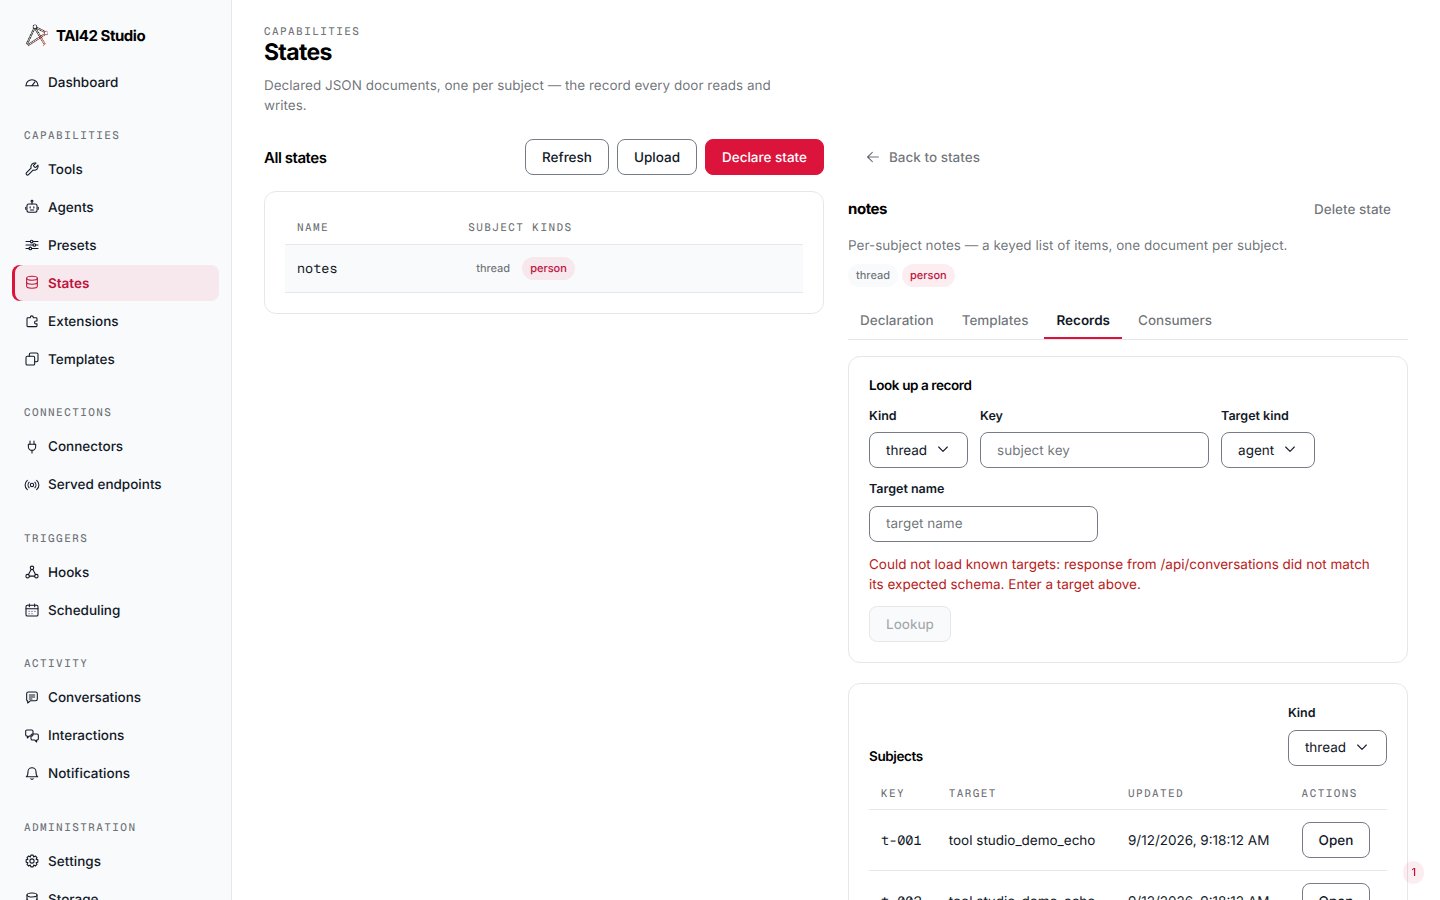Image resolution: width=1440 pixels, height=900 pixels.
Task: Open Served endpoints in the sidebar
Action: click(115, 484)
